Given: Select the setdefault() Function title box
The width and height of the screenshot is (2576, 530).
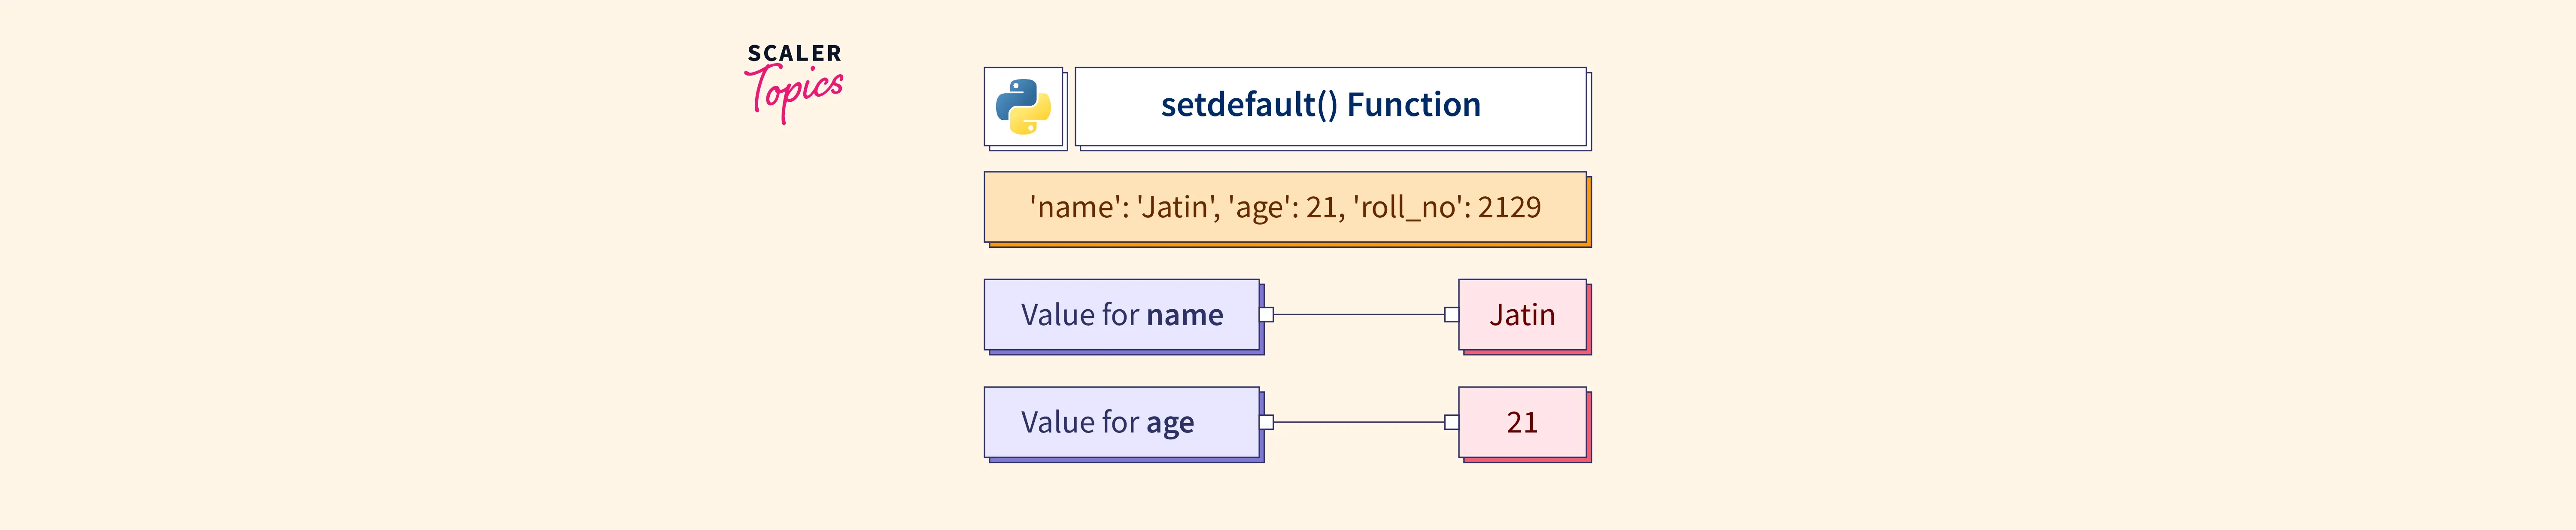Looking at the screenshot, I should tap(1330, 106).
